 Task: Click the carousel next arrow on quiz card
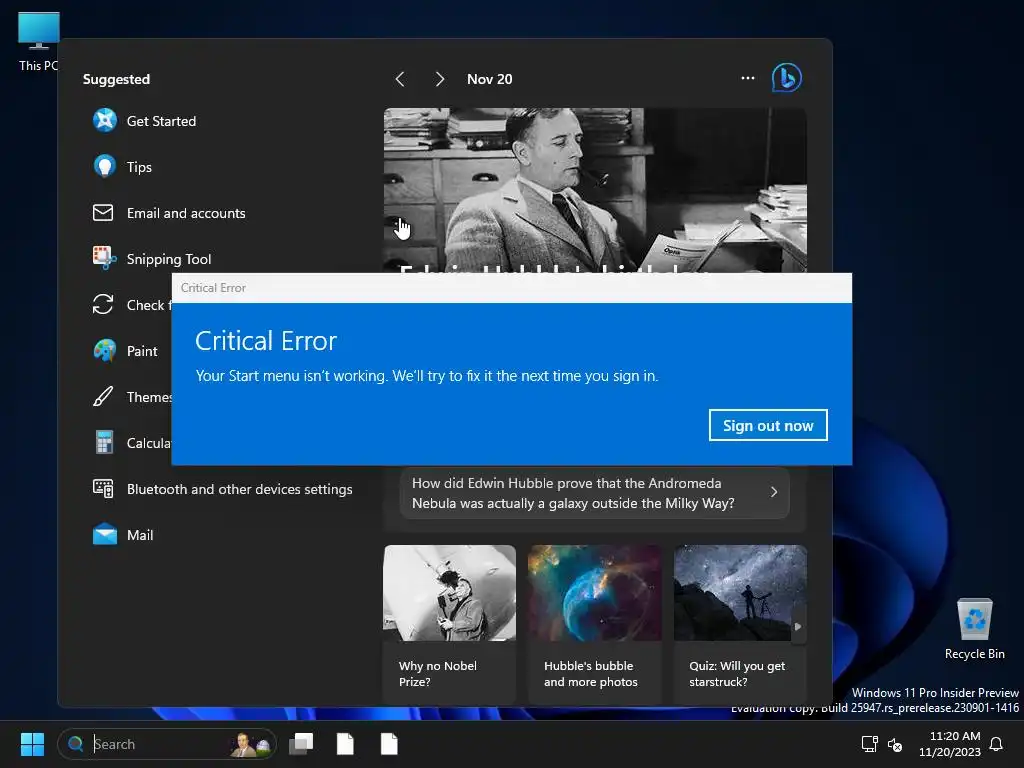pos(798,626)
